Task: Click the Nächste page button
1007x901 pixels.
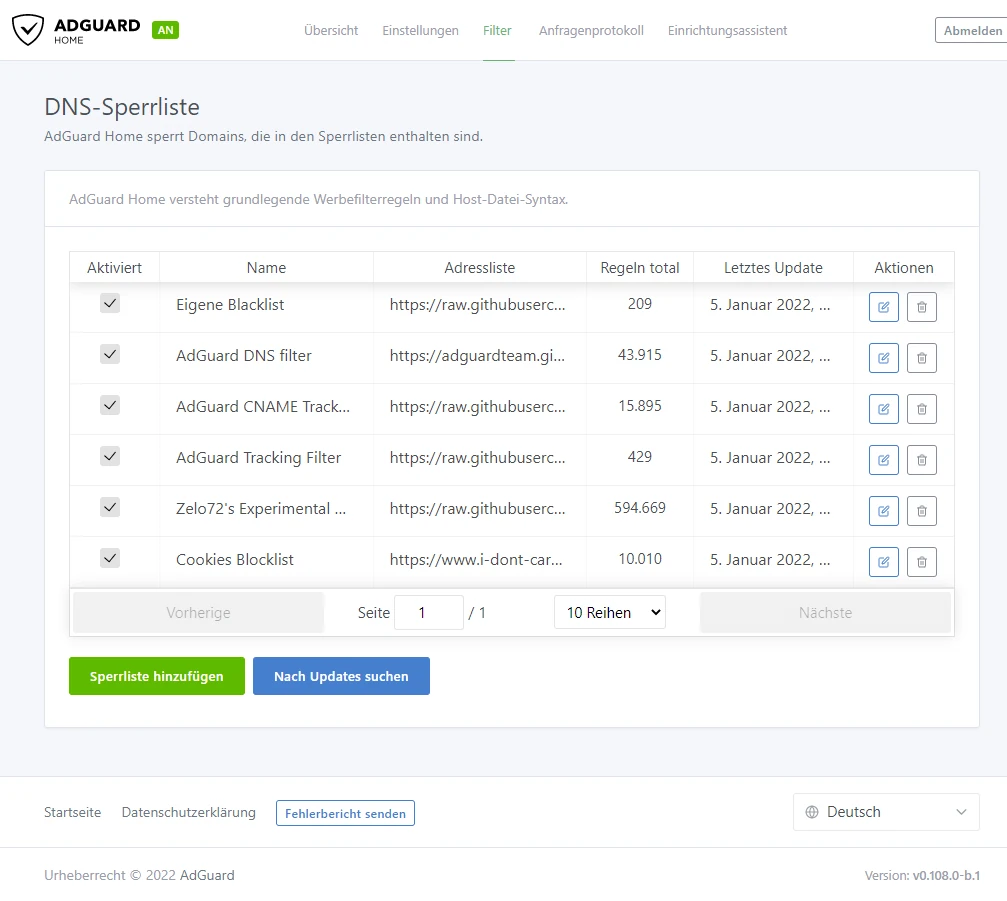Action: point(825,613)
